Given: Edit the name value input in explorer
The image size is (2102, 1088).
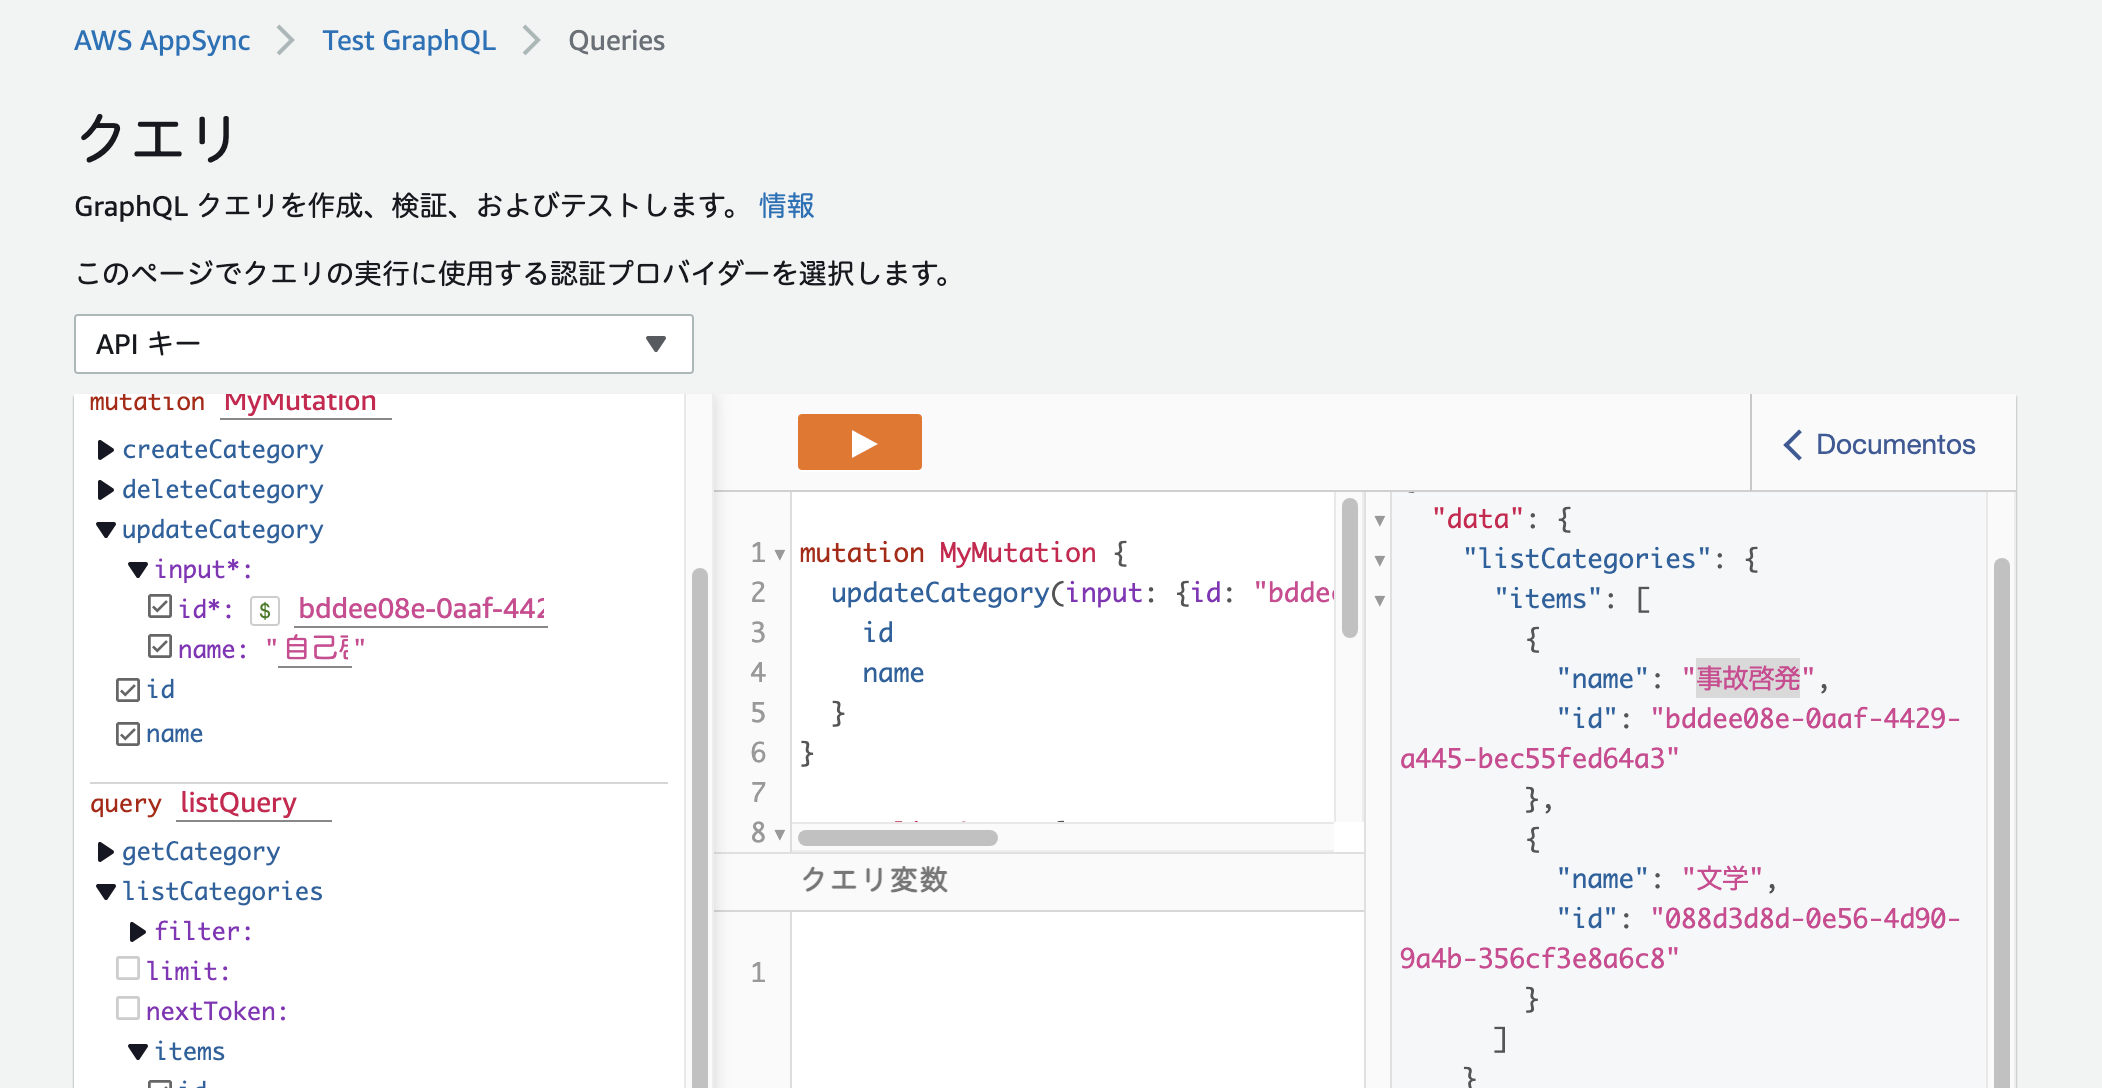Looking at the screenshot, I should pos(315,649).
